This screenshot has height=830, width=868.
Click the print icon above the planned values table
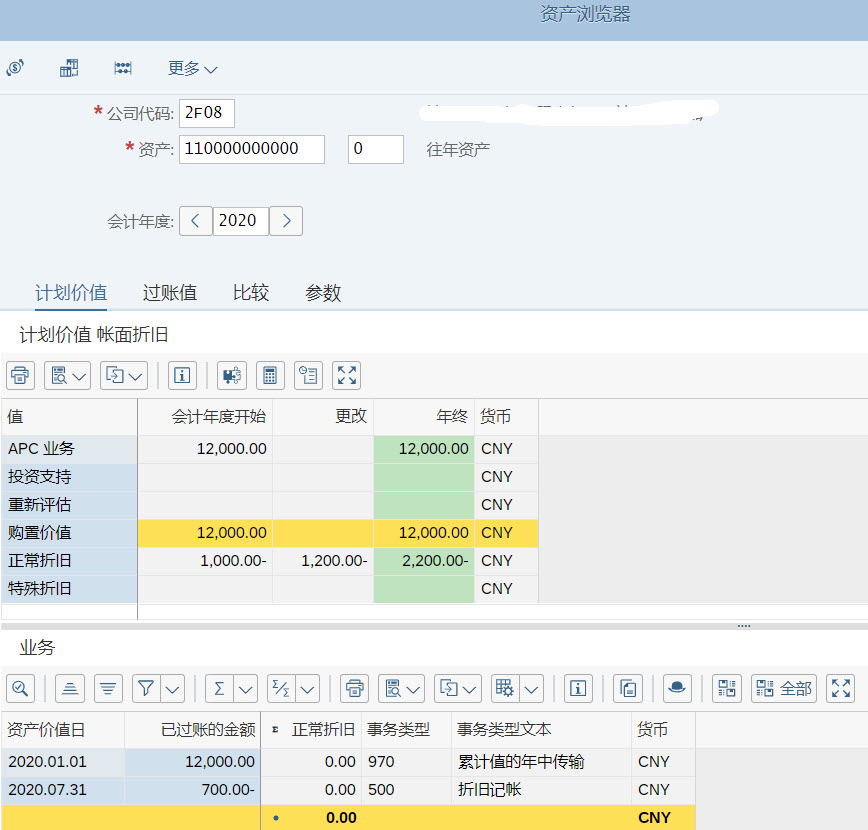(x=20, y=375)
